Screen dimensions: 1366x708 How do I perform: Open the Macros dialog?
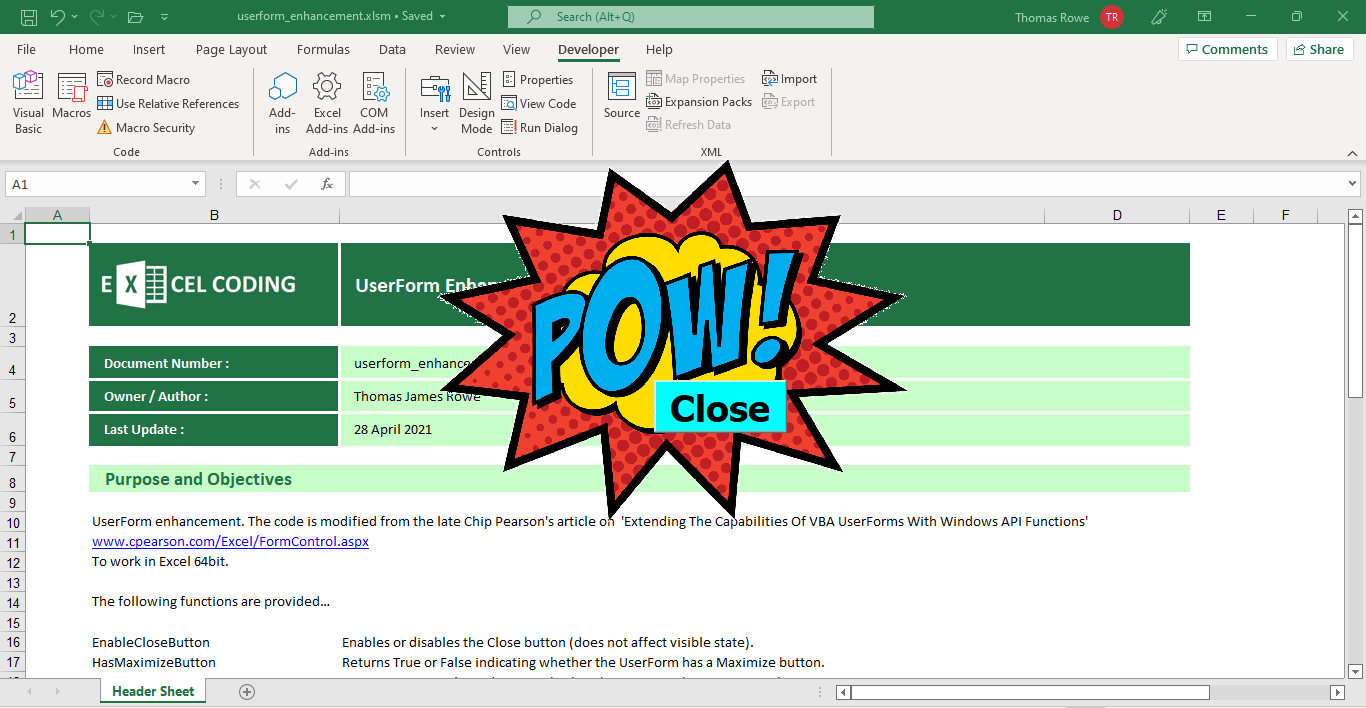click(72, 97)
